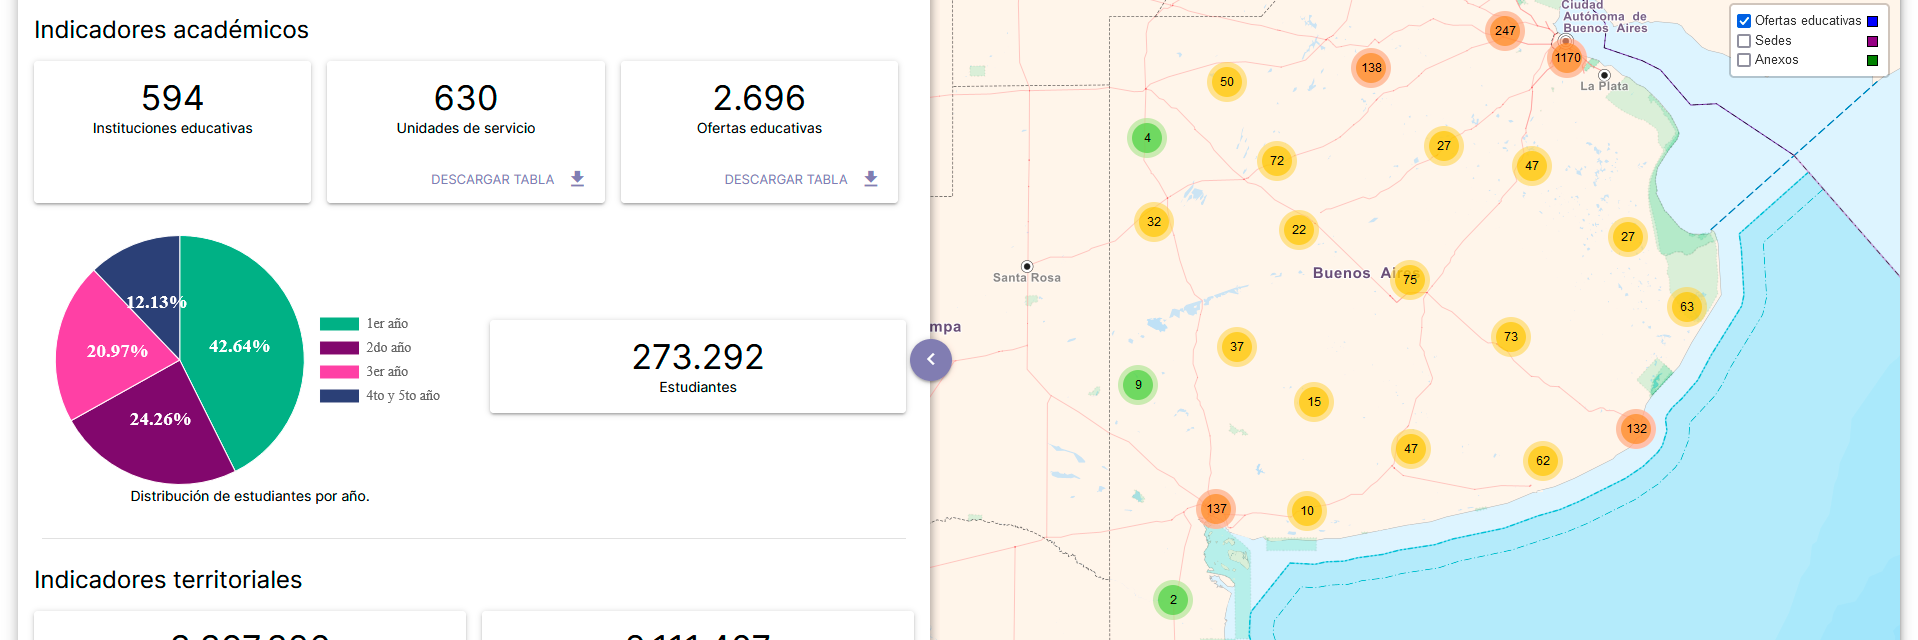1918x640 pixels.
Task: Uncheck the Ofertas educativas layer checkbox
Action: (x=1744, y=21)
